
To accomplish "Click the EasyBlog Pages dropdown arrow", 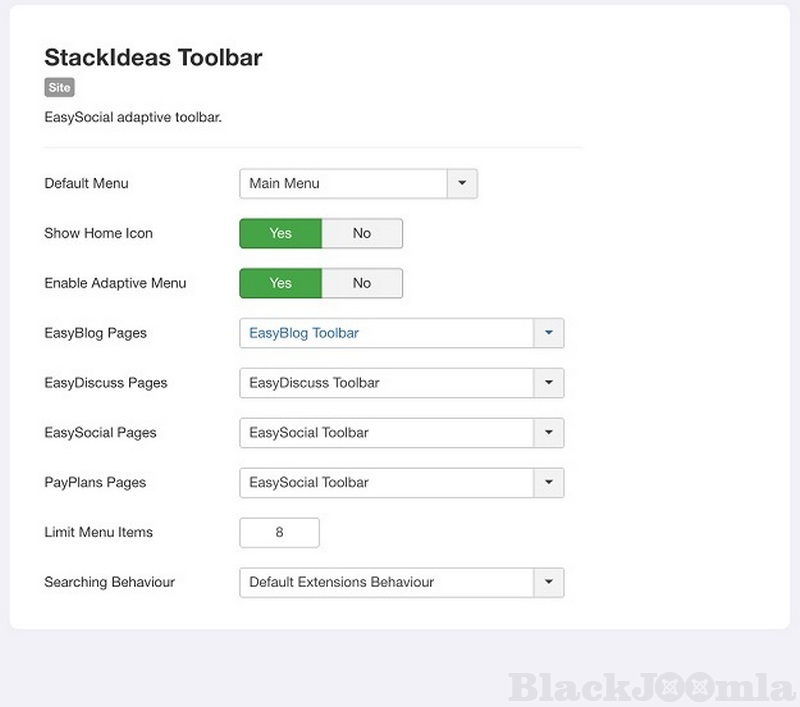I will [549, 333].
